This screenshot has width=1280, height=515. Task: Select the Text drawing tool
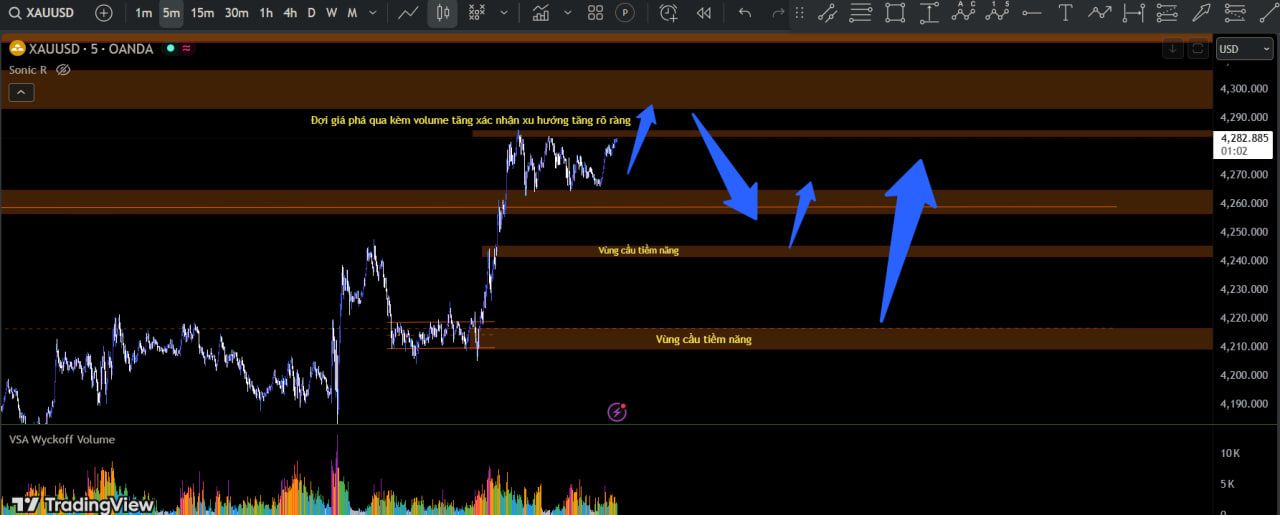1066,13
